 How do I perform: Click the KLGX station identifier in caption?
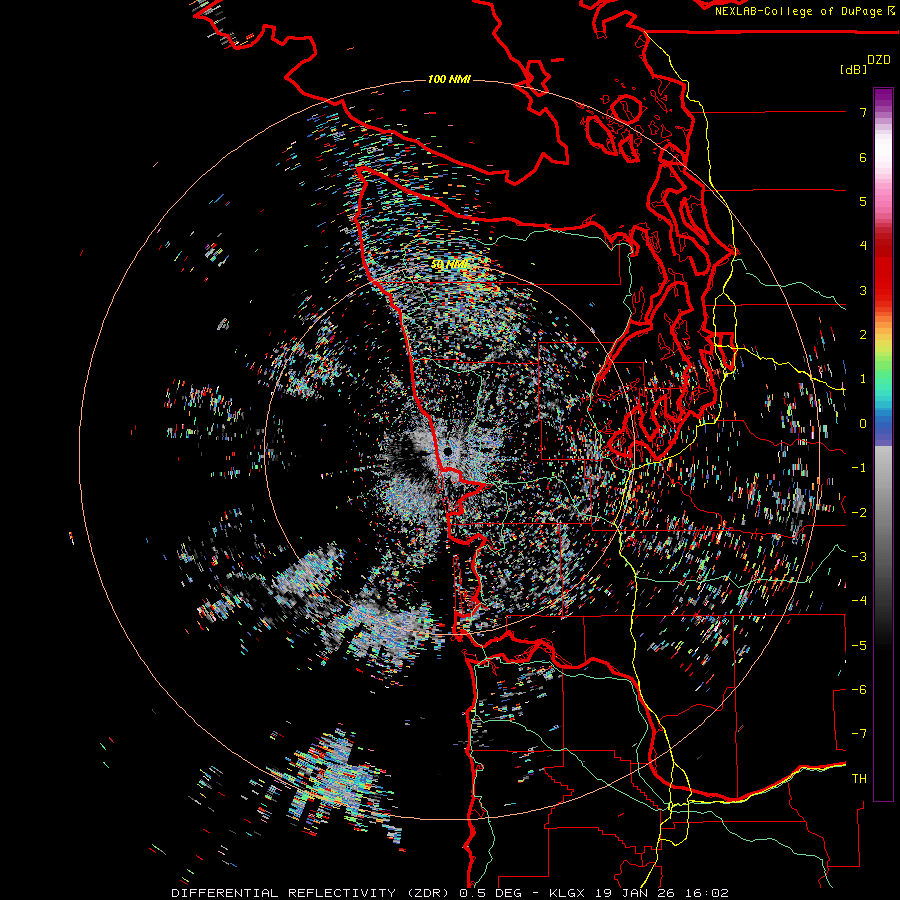pyautogui.click(x=567, y=893)
